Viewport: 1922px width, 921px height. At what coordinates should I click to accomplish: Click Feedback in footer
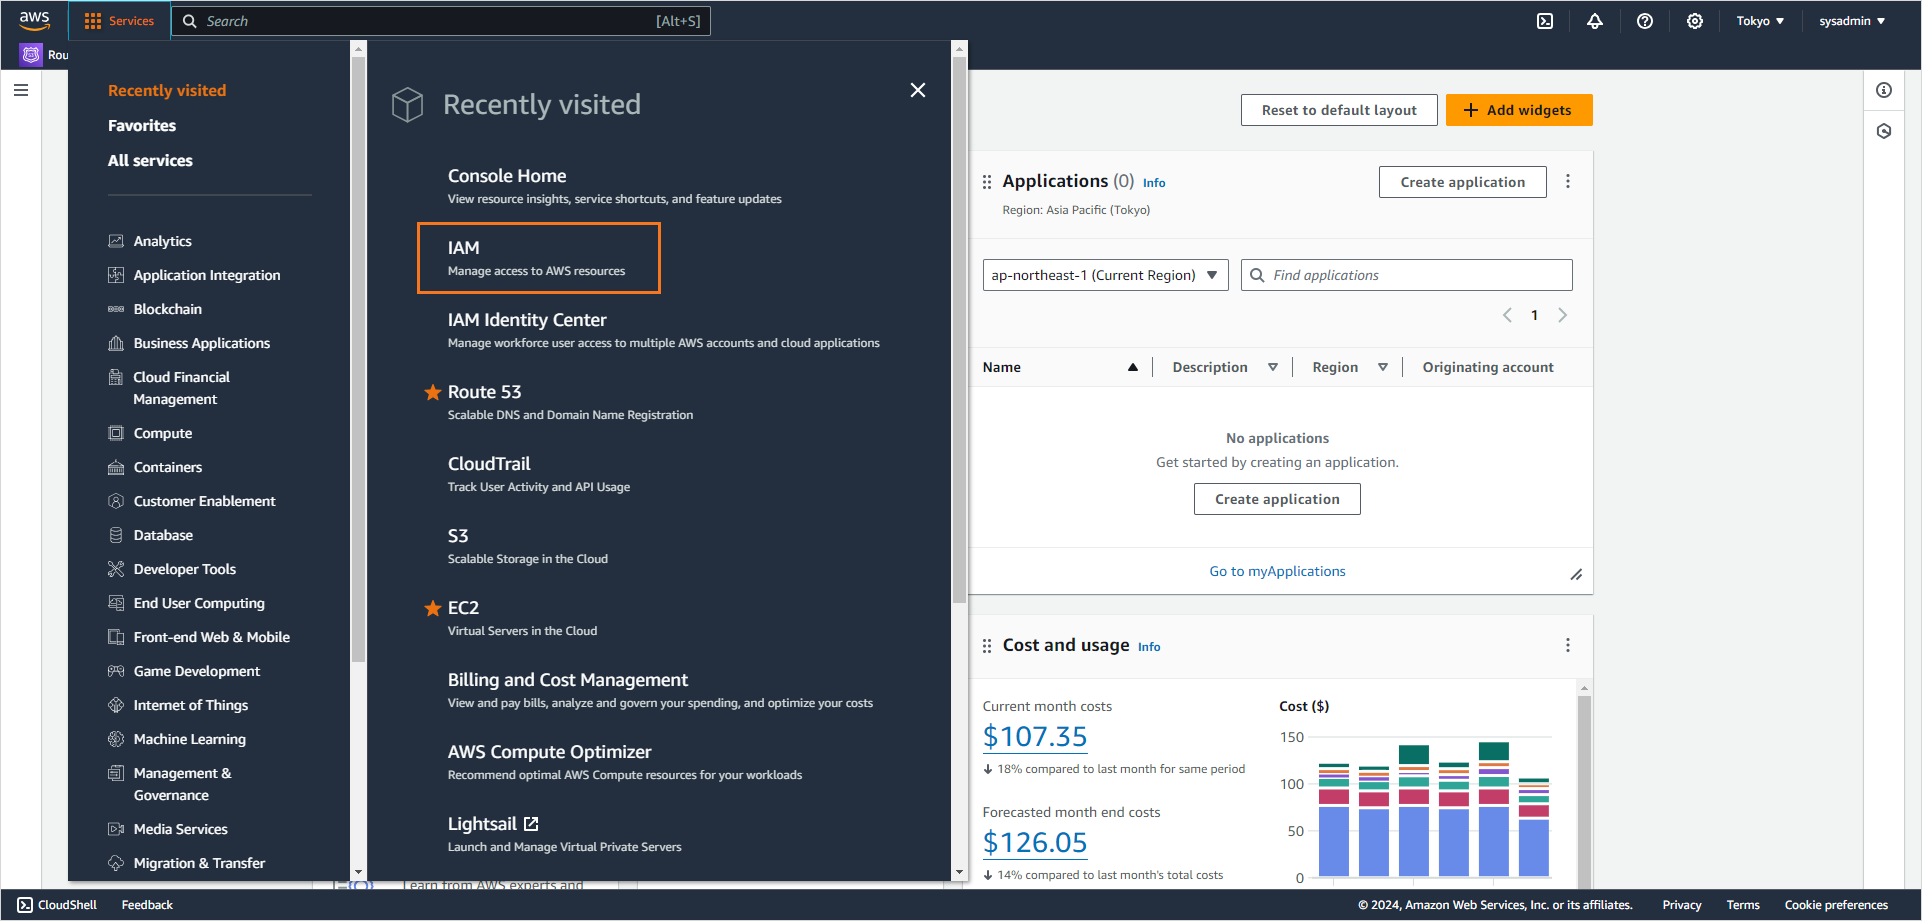point(147,905)
